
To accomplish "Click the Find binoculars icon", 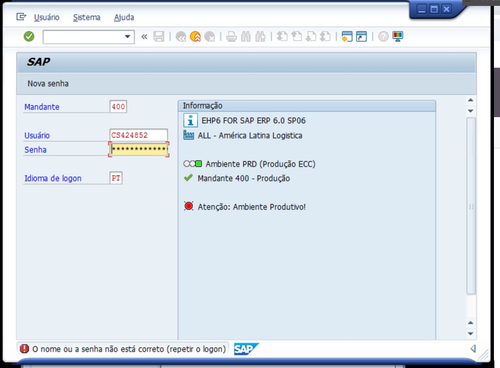I will [x=246, y=37].
